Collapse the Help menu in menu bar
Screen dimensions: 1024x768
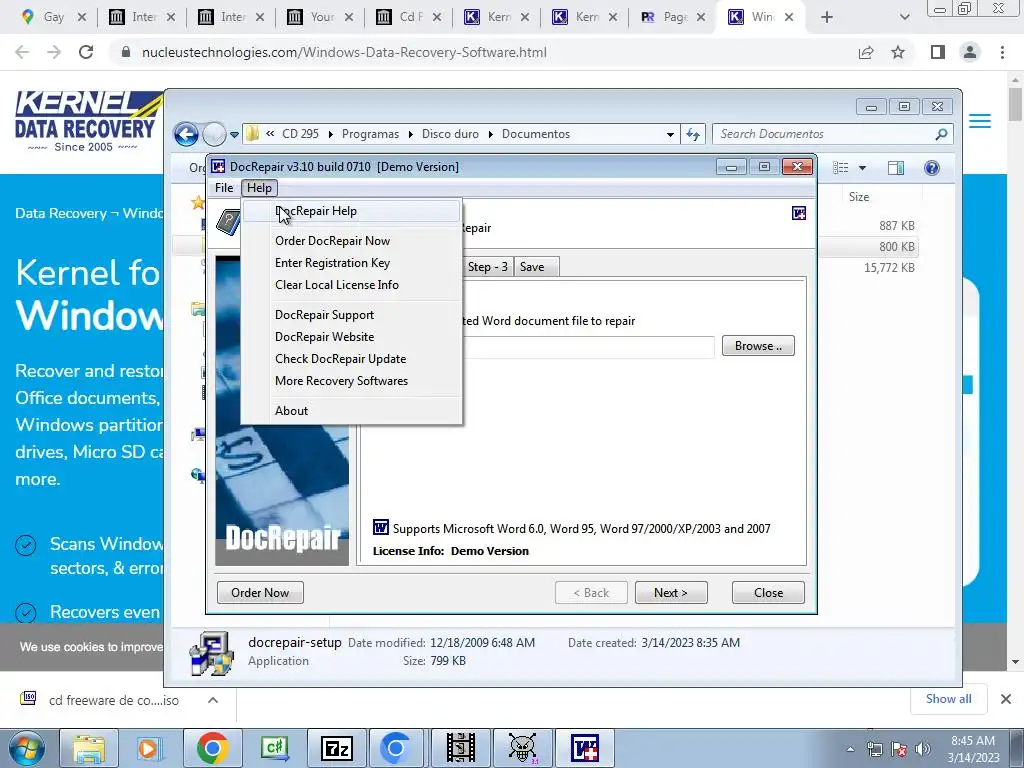pyautogui.click(x=259, y=188)
